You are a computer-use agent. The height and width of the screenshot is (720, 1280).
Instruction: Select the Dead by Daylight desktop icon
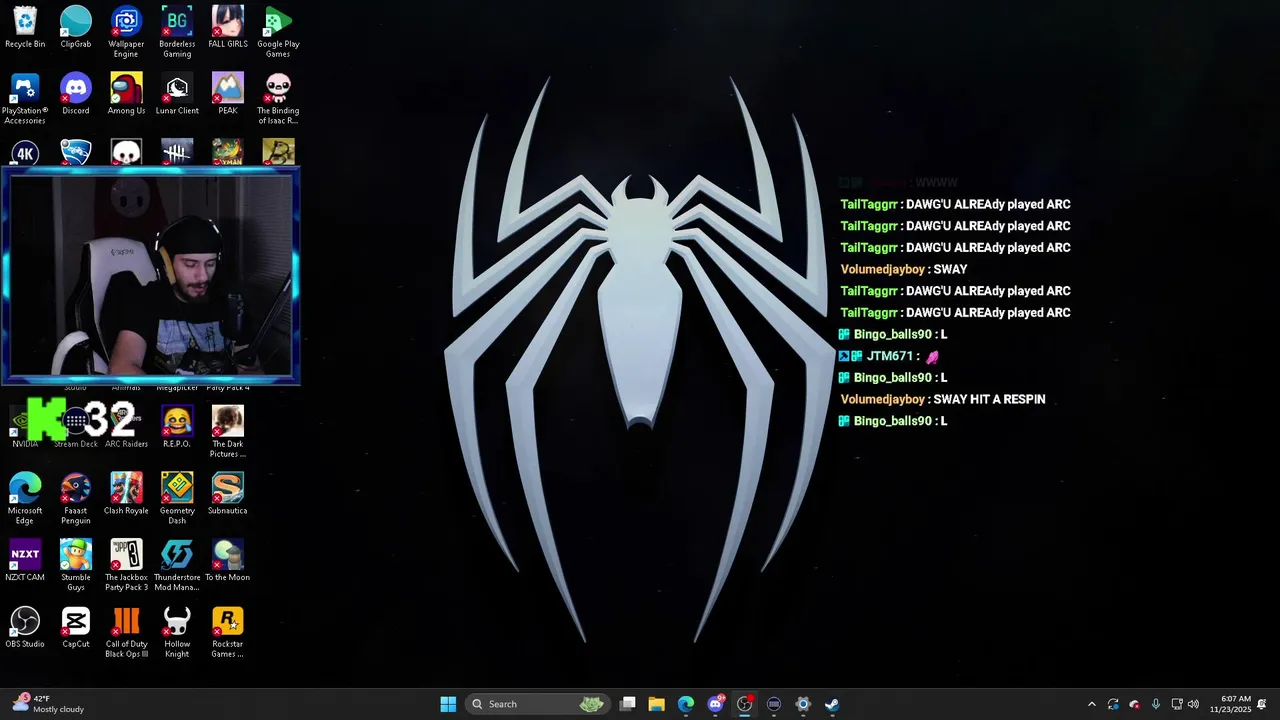(x=177, y=152)
